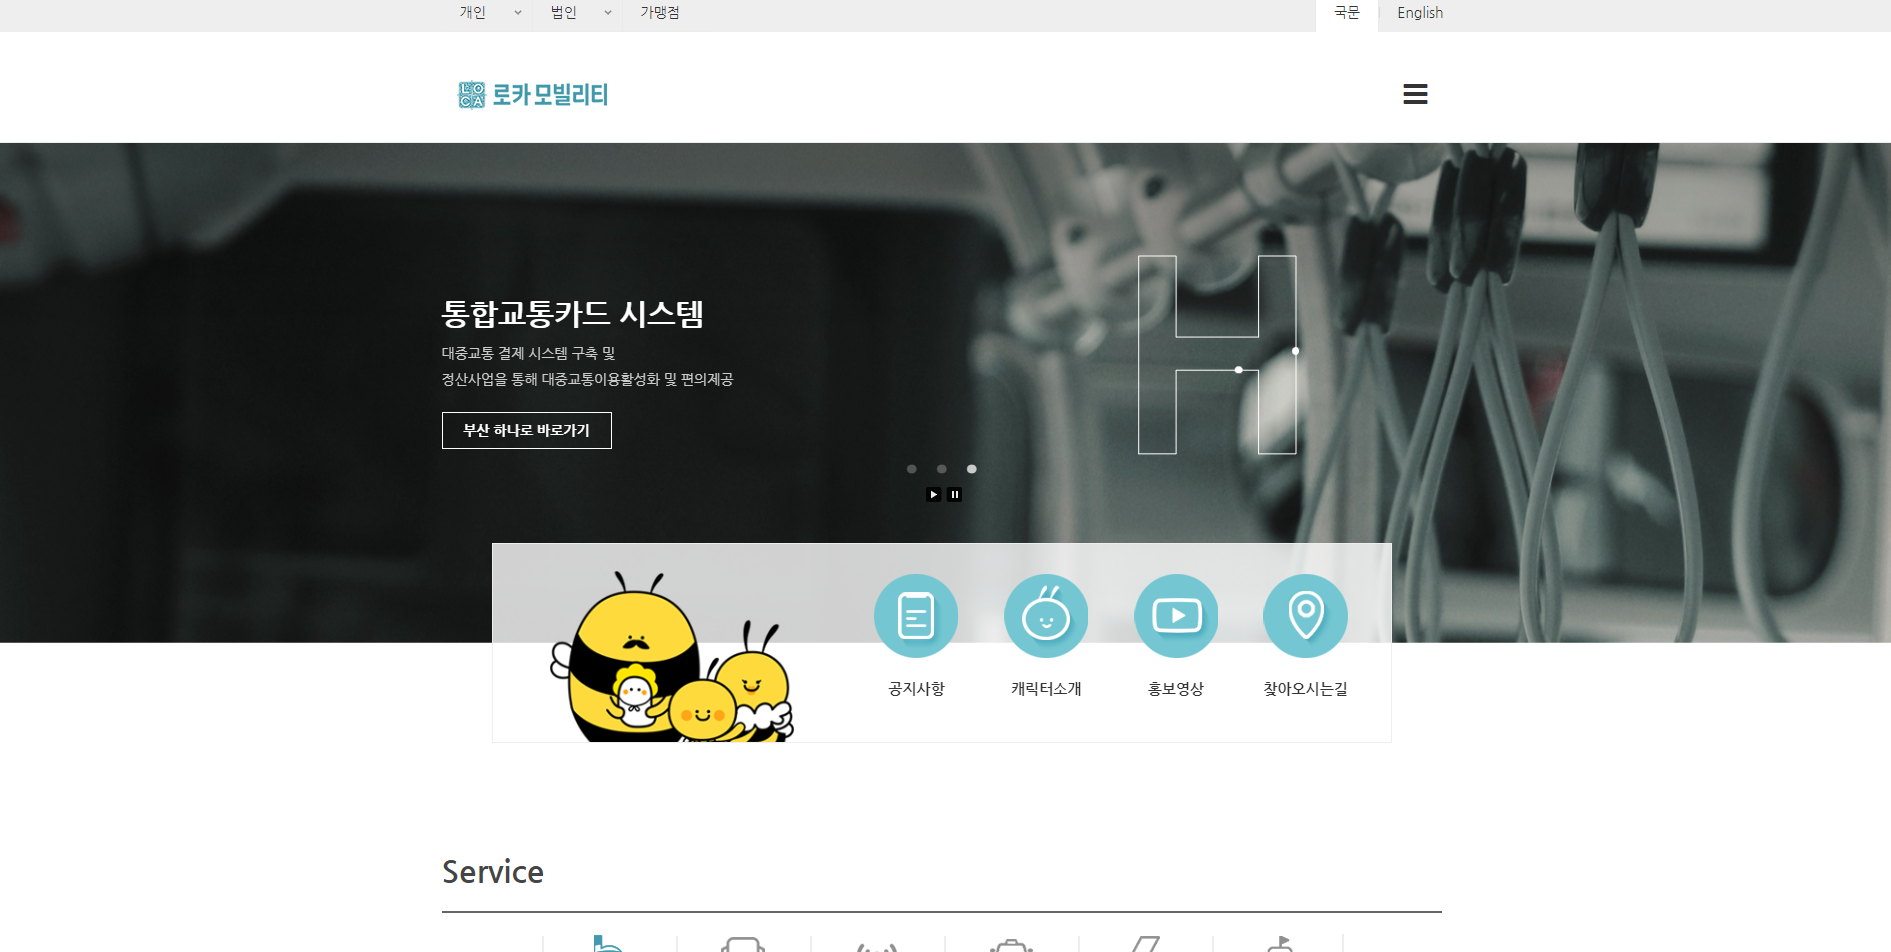Click the teal highlighted Service icon
Image resolution: width=1891 pixels, height=952 pixels.
pos(608,943)
